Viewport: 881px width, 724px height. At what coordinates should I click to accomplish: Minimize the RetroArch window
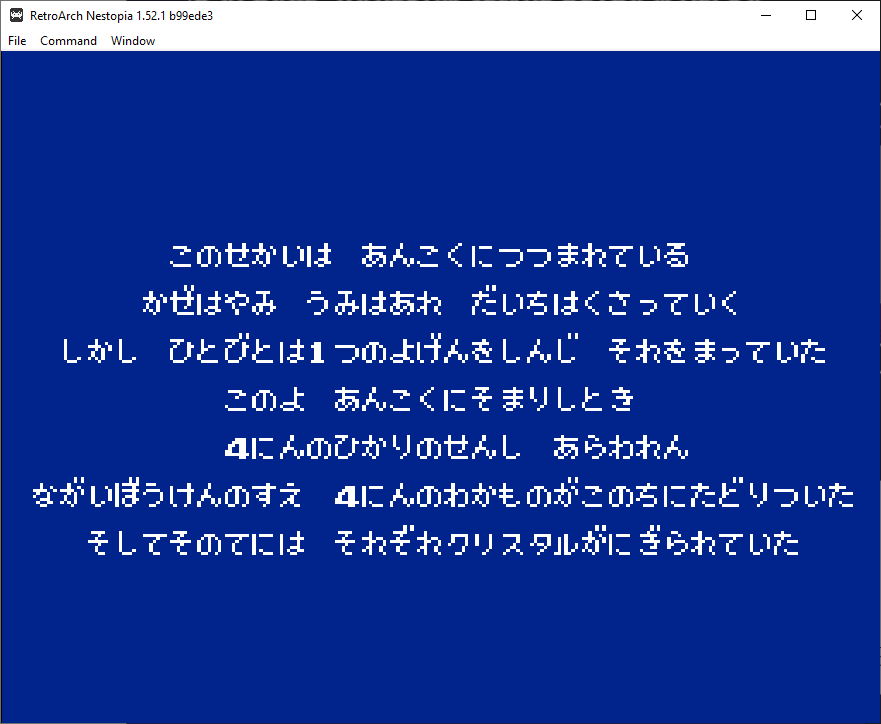tap(766, 15)
